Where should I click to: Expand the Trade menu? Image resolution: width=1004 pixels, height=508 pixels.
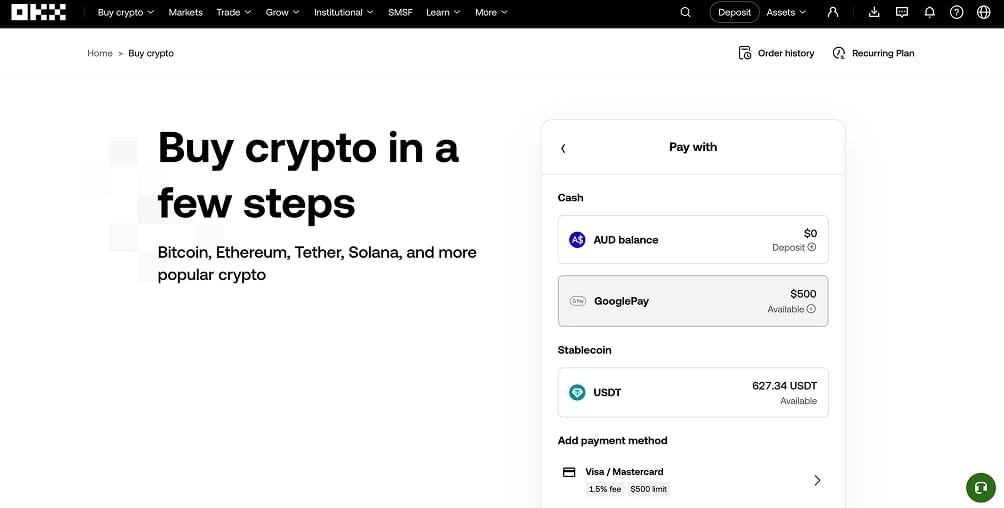click(234, 12)
